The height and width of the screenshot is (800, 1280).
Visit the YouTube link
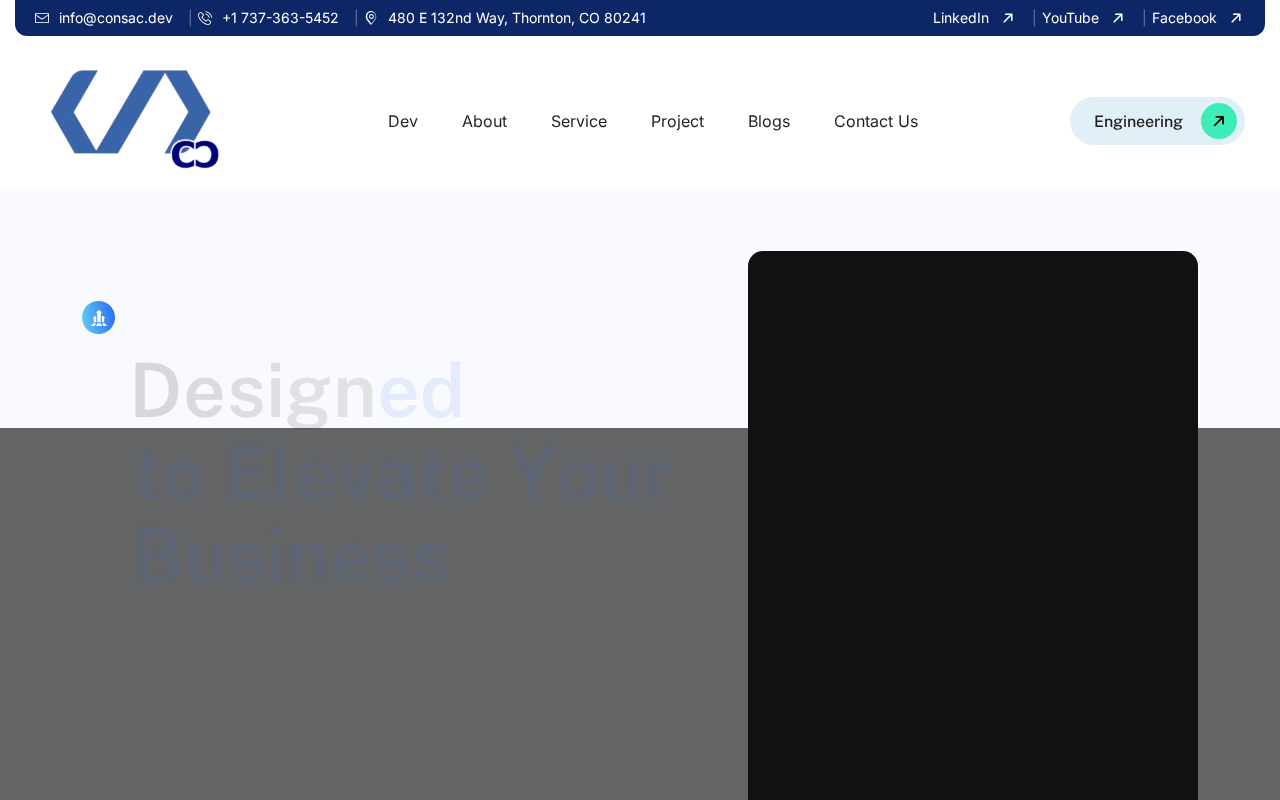1070,18
